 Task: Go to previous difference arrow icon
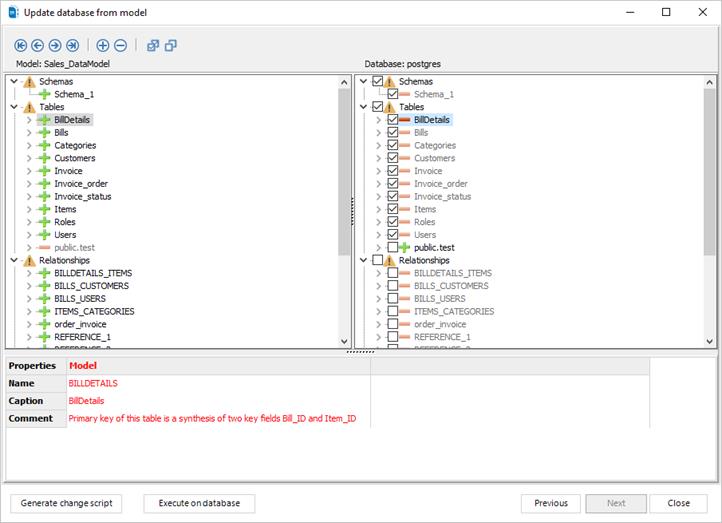pos(38,45)
